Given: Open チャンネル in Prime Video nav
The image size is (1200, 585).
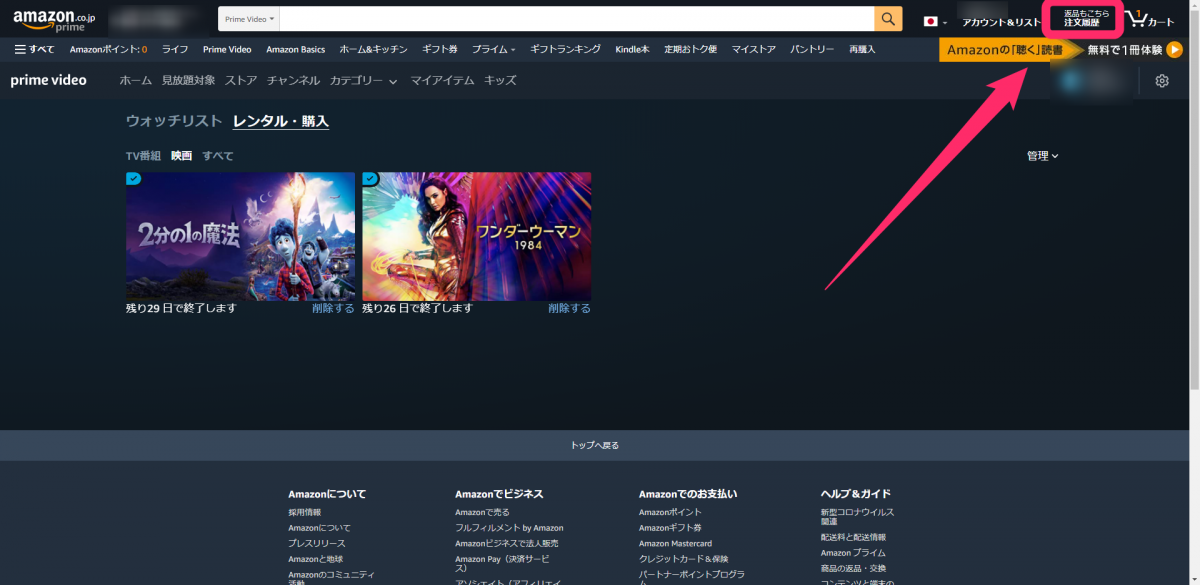Looking at the screenshot, I should 293,81.
